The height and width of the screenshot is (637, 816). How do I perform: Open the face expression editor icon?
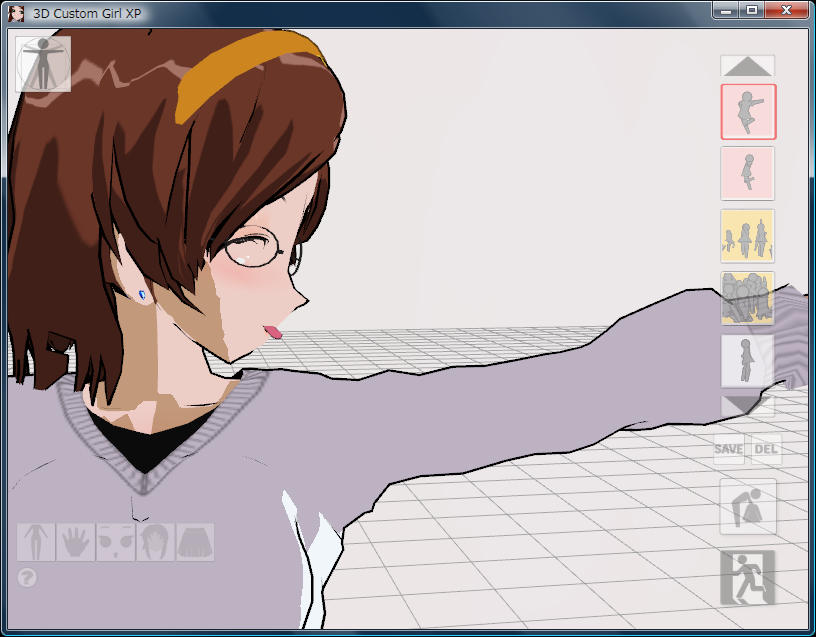[x=115, y=542]
